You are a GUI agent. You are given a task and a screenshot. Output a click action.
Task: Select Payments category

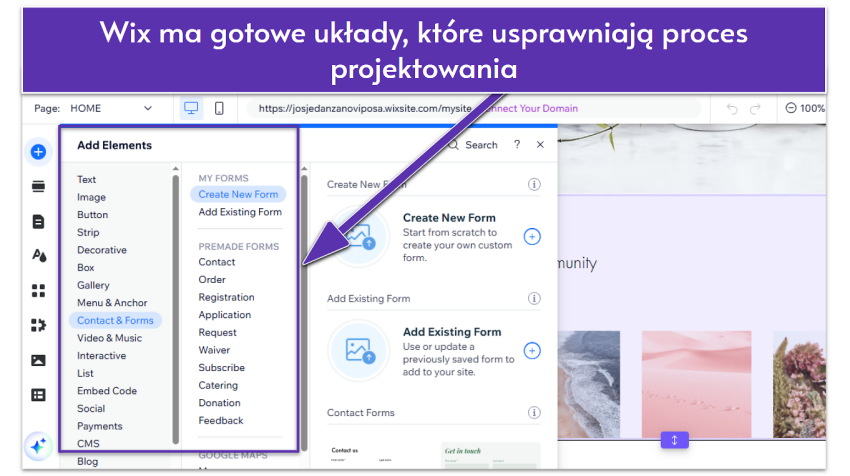click(99, 426)
